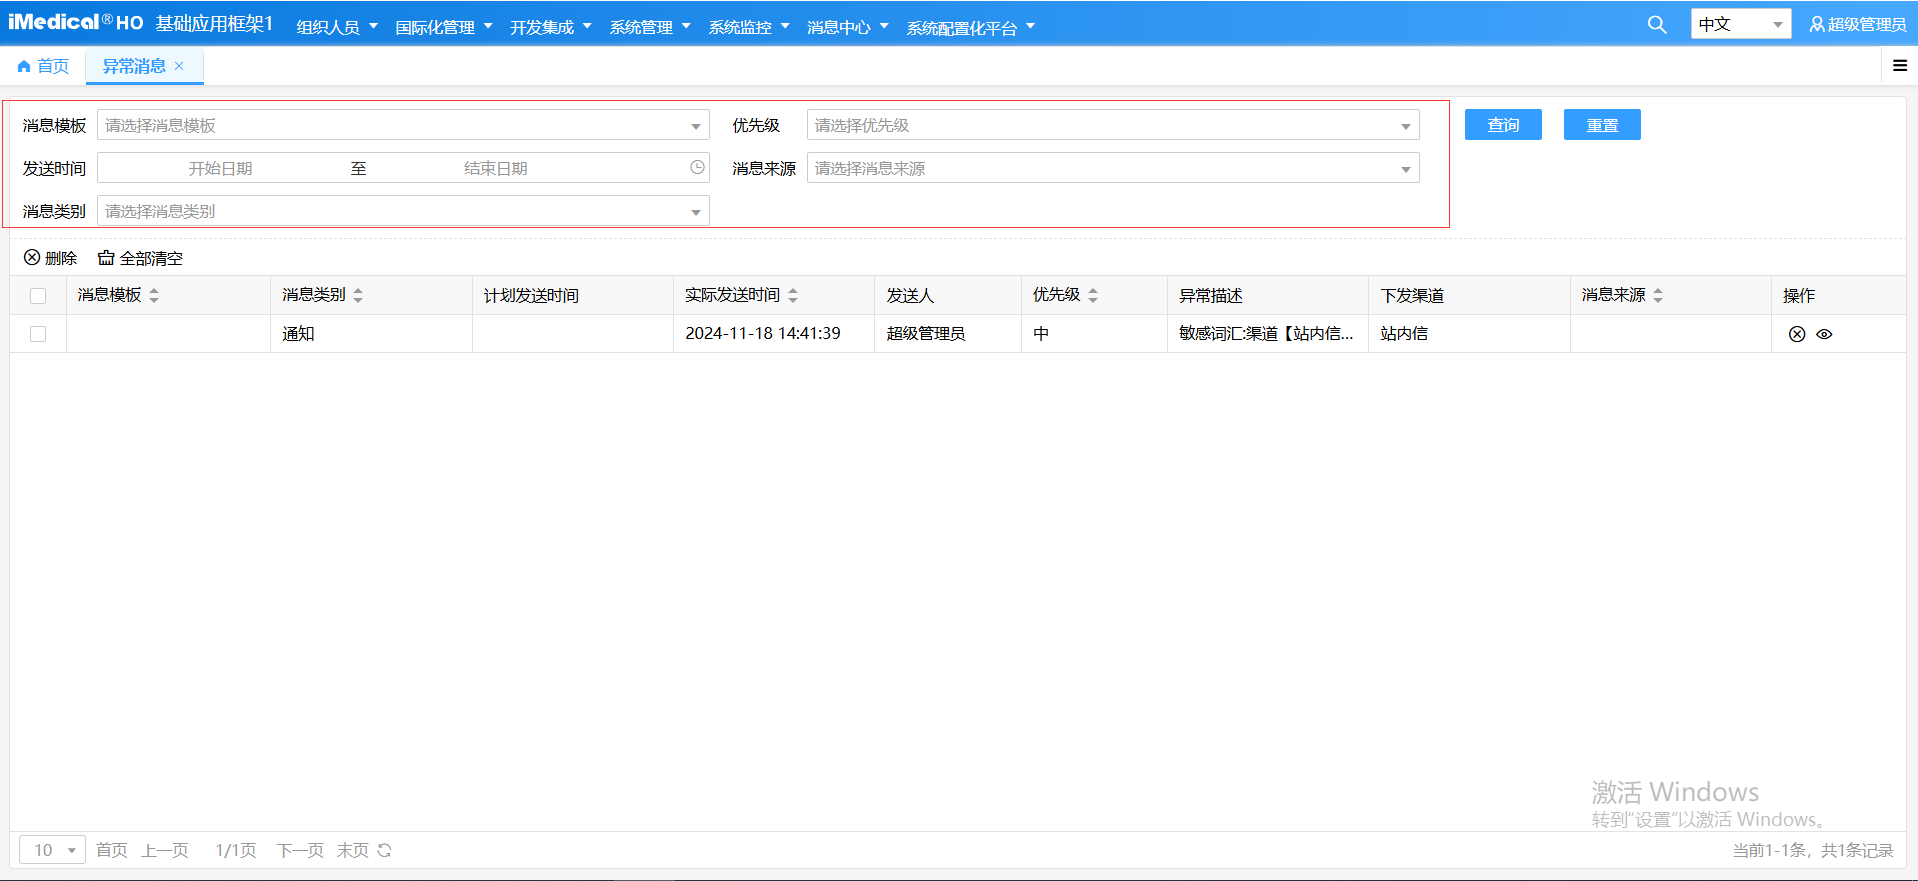Open the 系统管理 menu
The height and width of the screenshot is (881, 1918).
650,27
